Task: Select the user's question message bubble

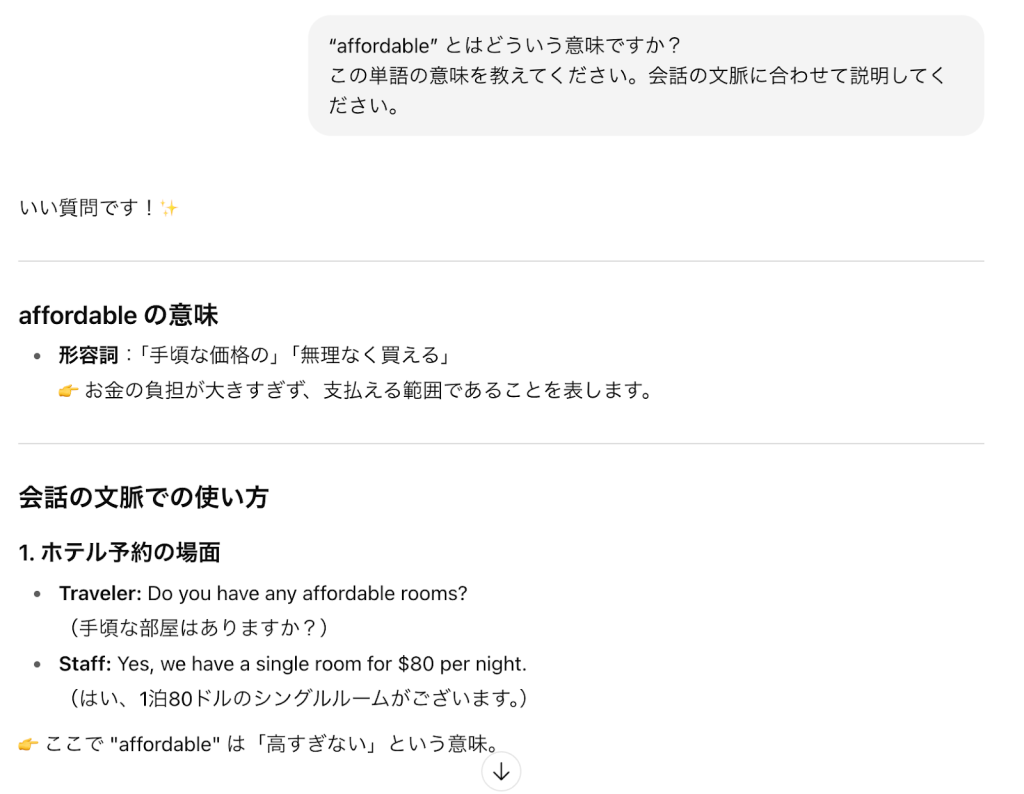Action: [645, 76]
